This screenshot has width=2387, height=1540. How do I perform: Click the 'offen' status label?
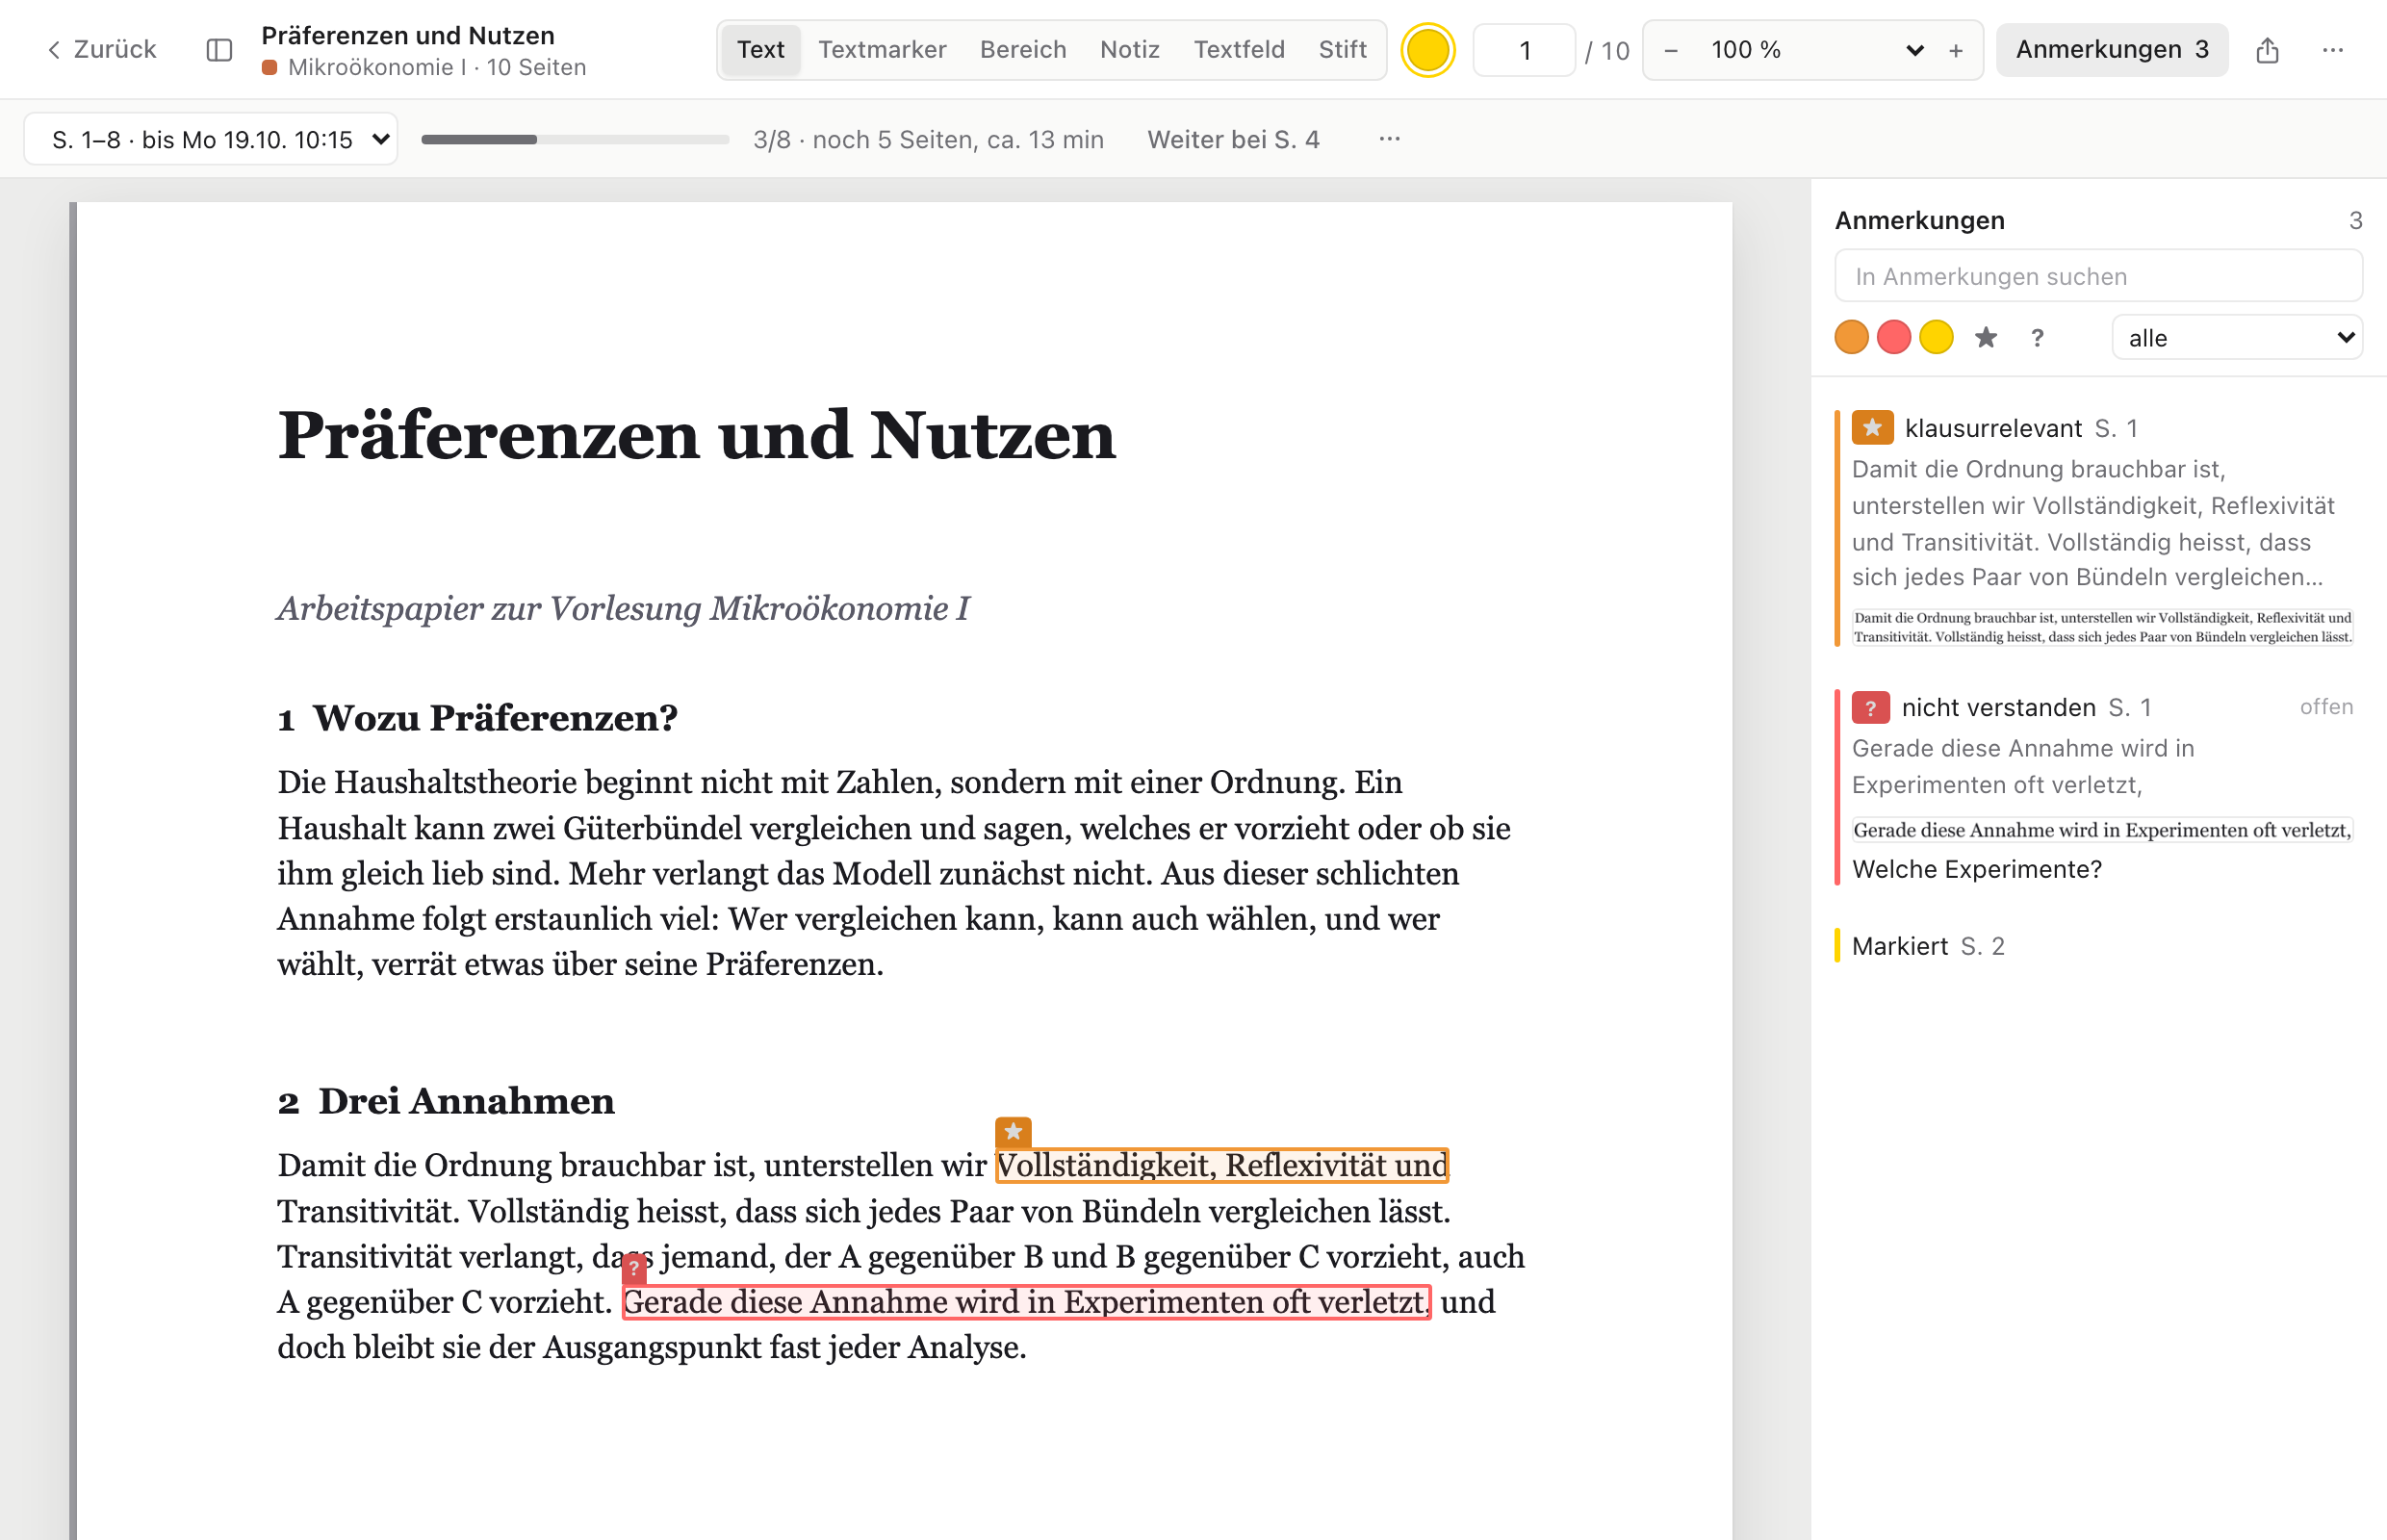2325,707
